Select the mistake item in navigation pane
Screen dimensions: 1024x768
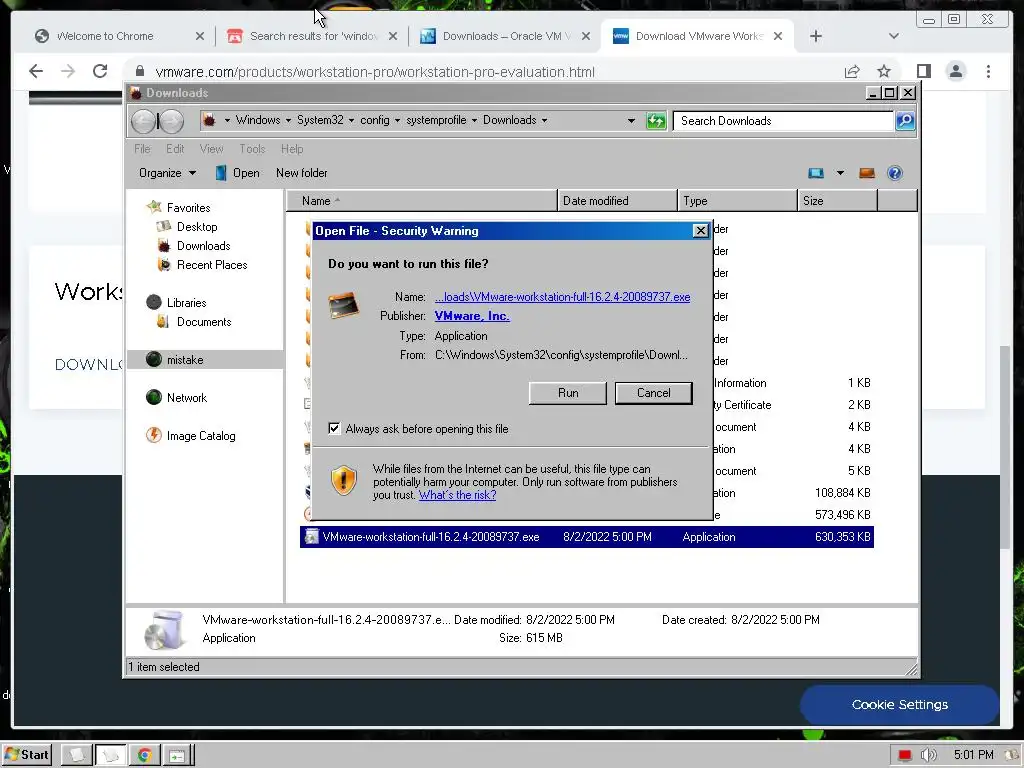[185, 360]
